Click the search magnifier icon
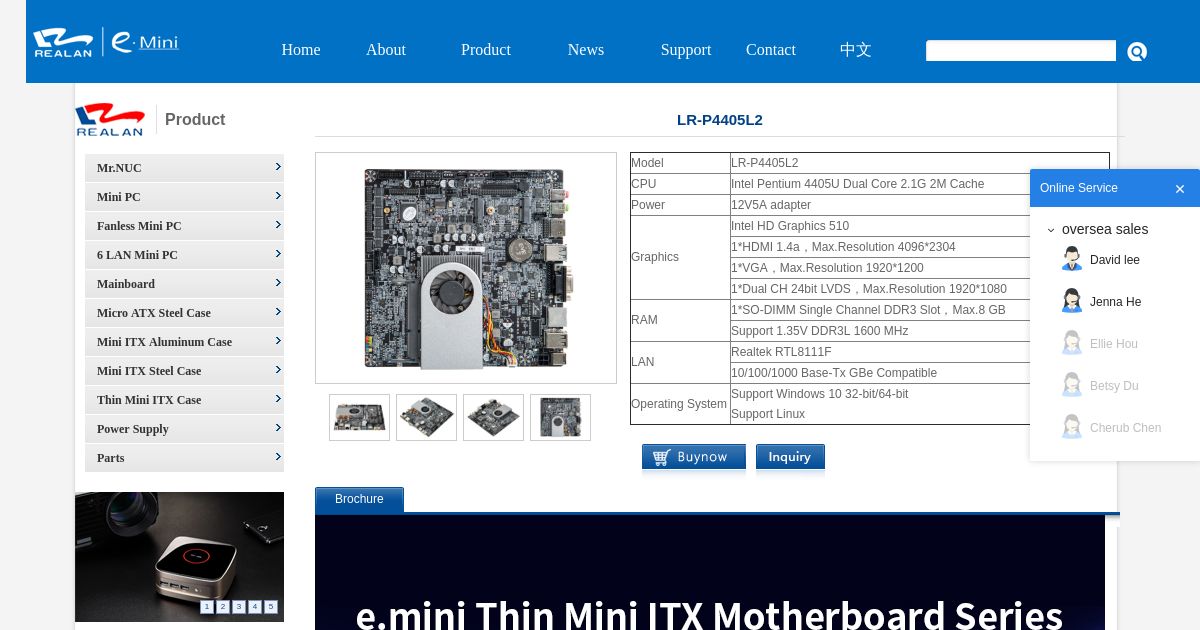This screenshot has height=630, width=1200. (1137, 51)
